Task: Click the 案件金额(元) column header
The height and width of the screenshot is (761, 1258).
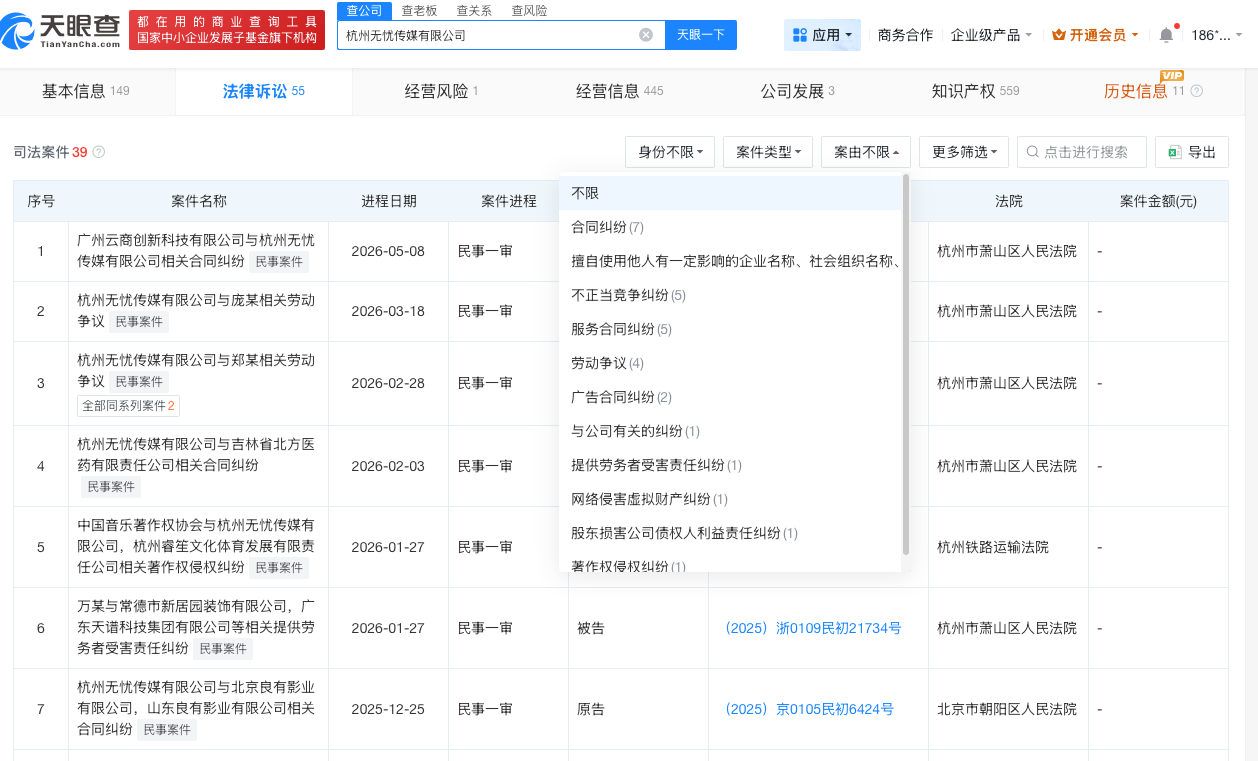Action: (1158, 201)
